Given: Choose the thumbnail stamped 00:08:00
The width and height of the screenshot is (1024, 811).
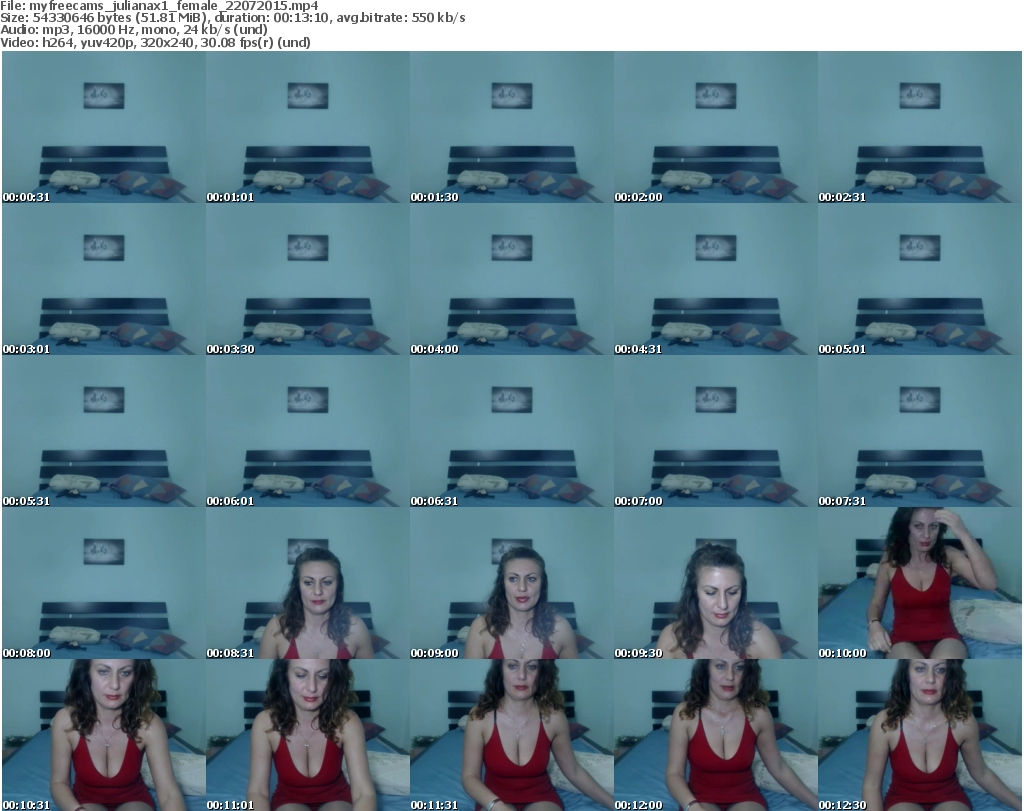Looking at the screenshot, I should (x=104, y=583).
